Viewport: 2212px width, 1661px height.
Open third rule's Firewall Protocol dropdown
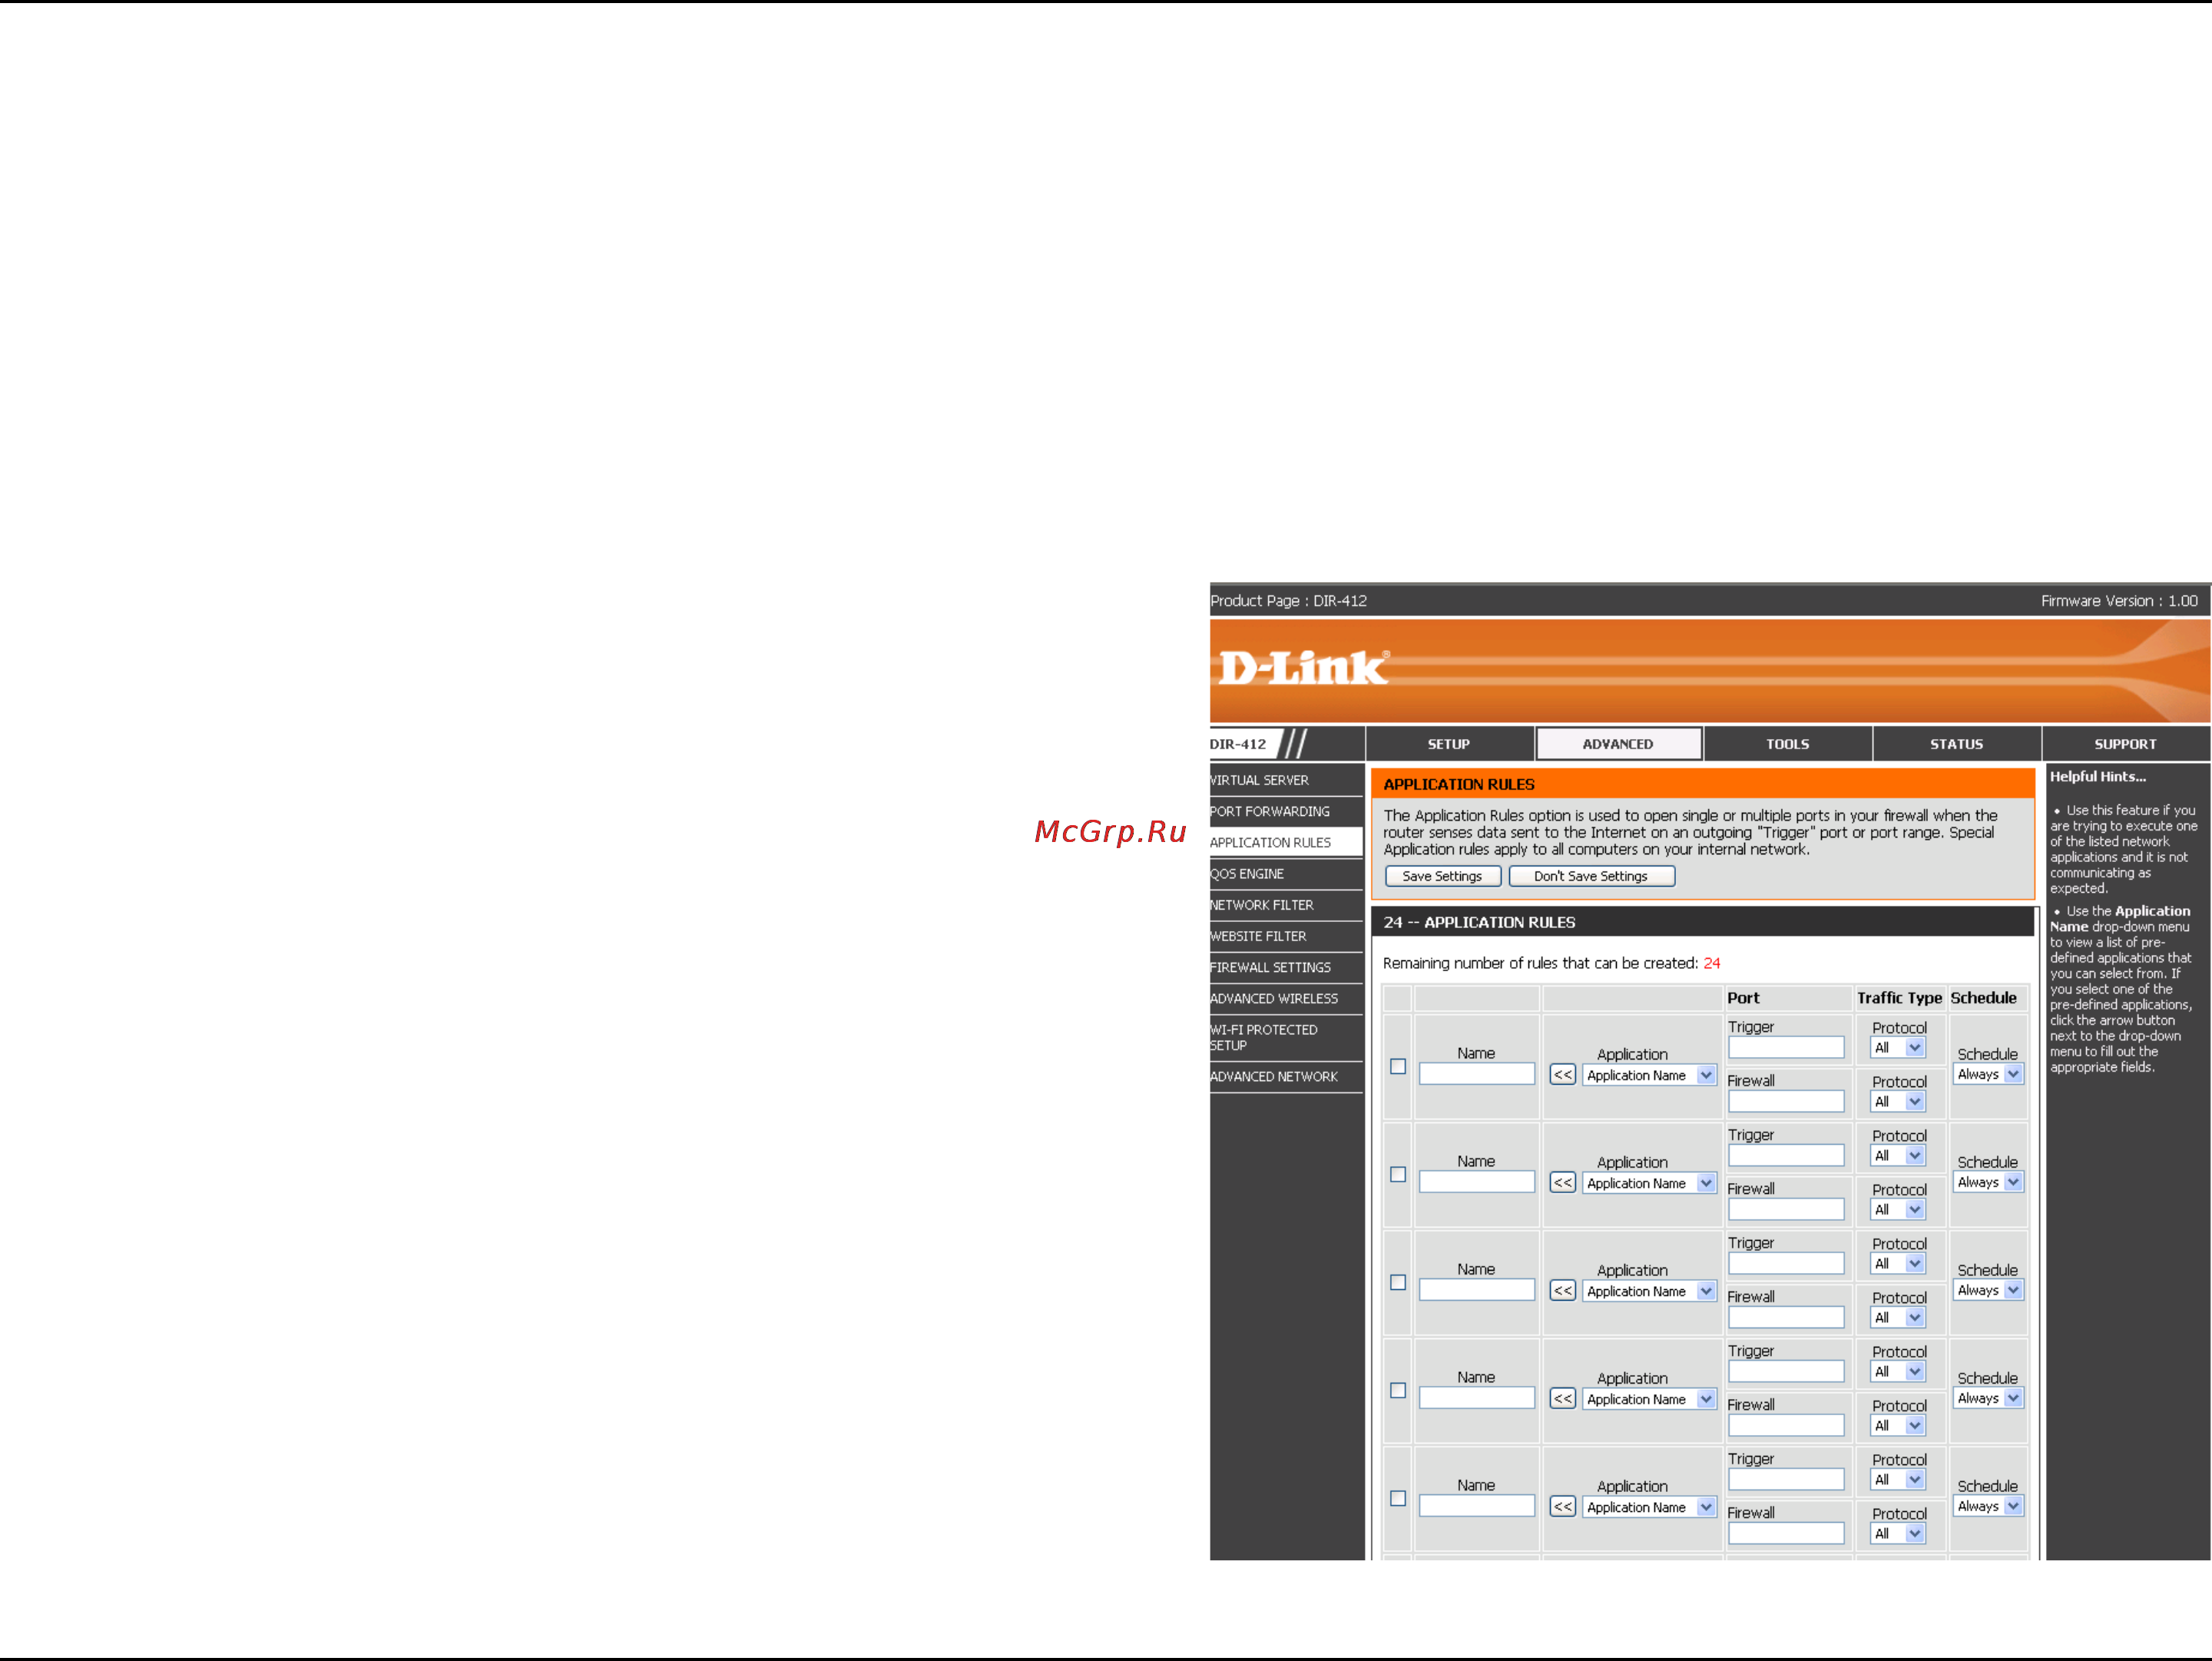coord(1898,1318)
